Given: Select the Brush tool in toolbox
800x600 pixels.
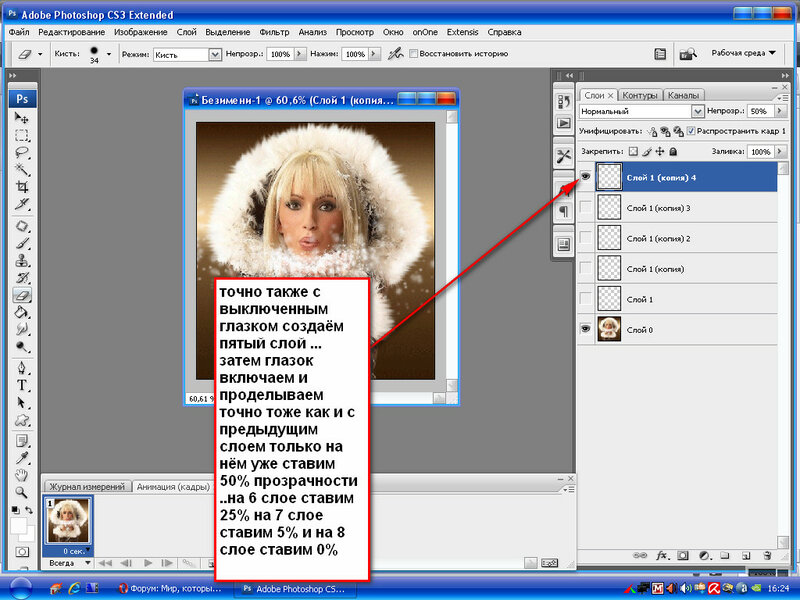Looking at the screenshot, I should click(21, 243).
